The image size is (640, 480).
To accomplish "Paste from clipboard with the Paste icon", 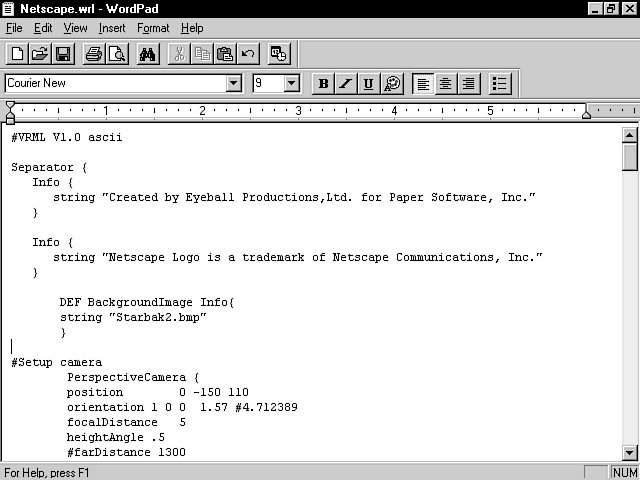I will [225, 54].
